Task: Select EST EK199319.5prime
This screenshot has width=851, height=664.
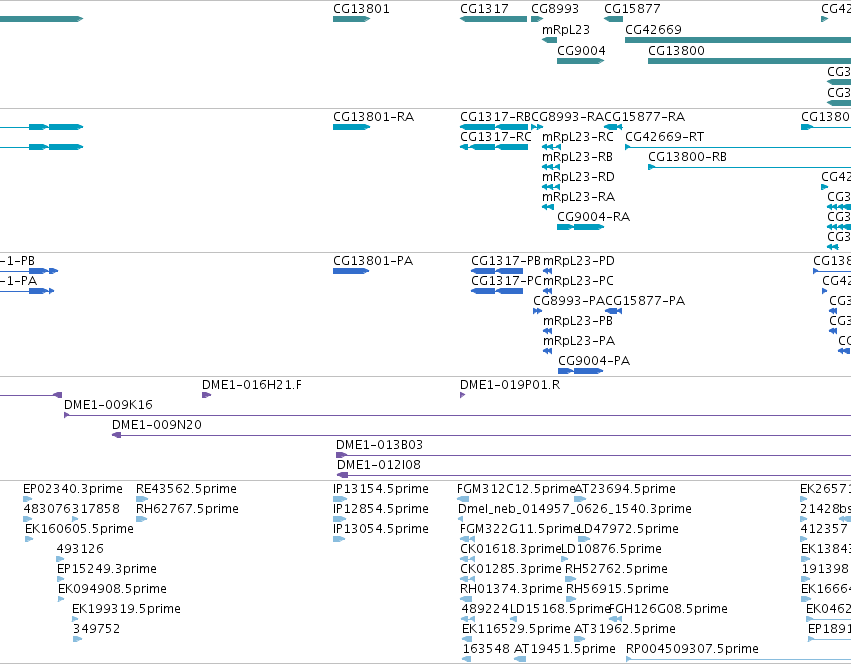Action: (77, 619)
